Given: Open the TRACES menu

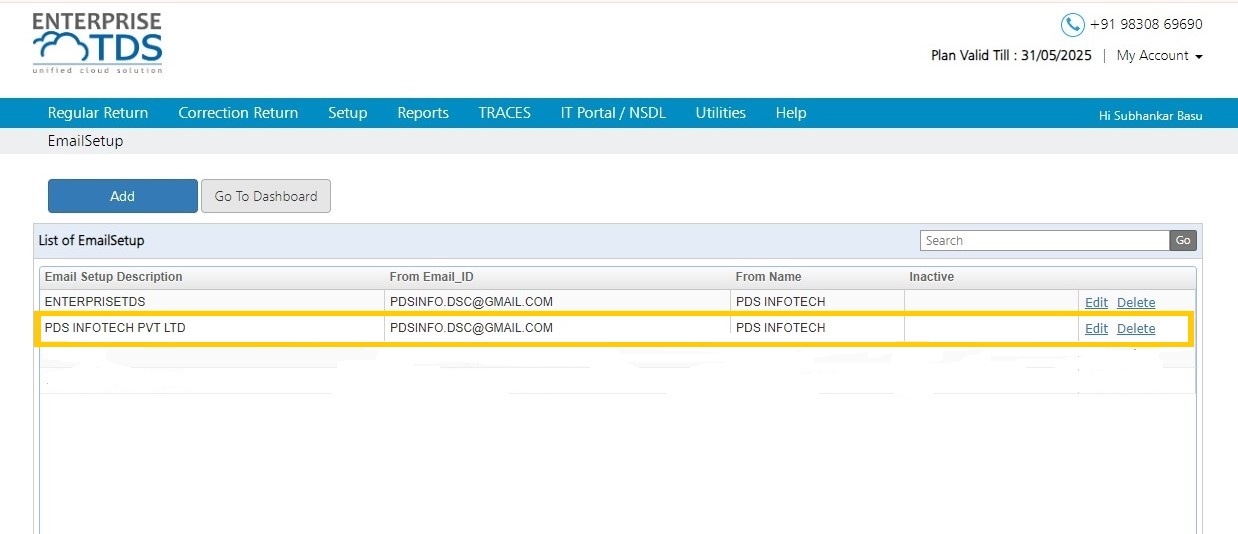Looking at the screenshot, I should click(x=504, y=113).
